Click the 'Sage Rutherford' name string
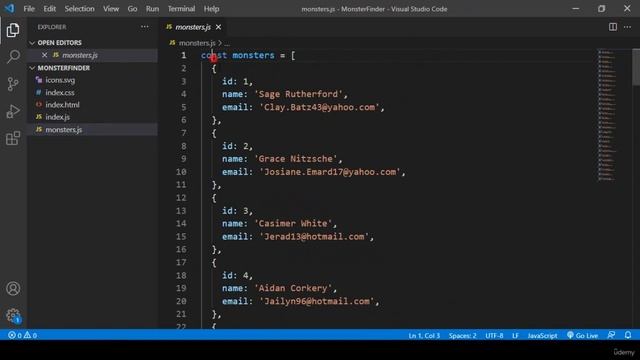 298,94
